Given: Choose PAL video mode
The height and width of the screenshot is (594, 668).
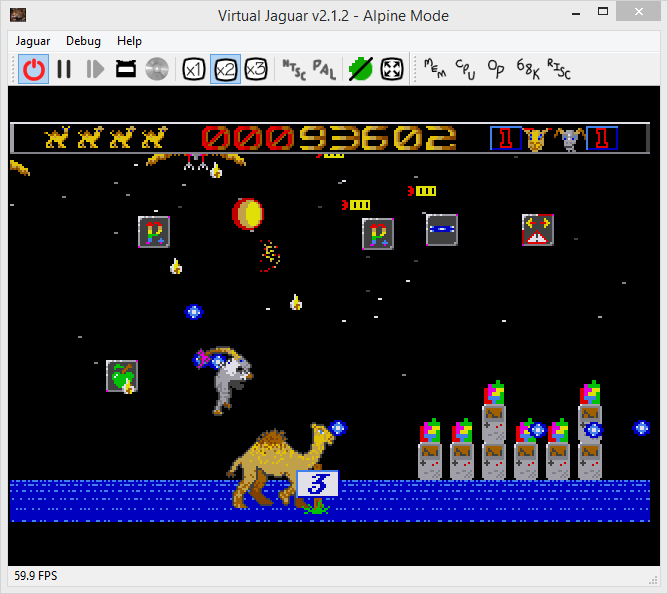Looking at the screenshot, I should click(x=324, y=69).
